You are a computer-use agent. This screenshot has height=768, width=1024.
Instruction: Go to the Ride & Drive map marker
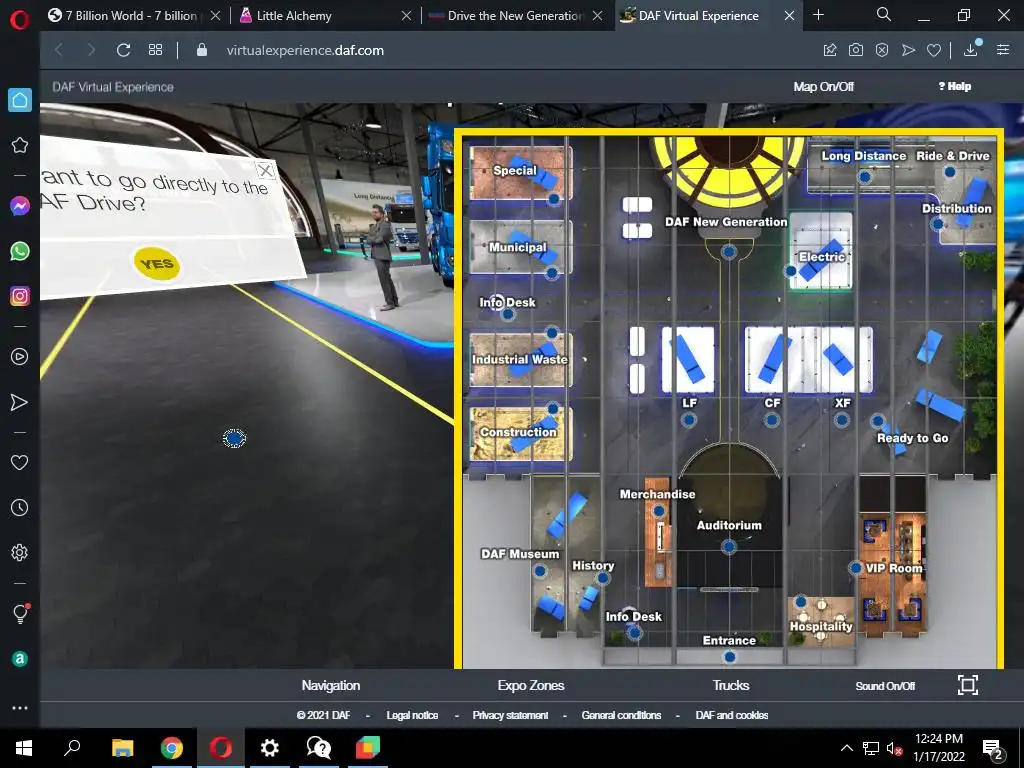point(950,172)
